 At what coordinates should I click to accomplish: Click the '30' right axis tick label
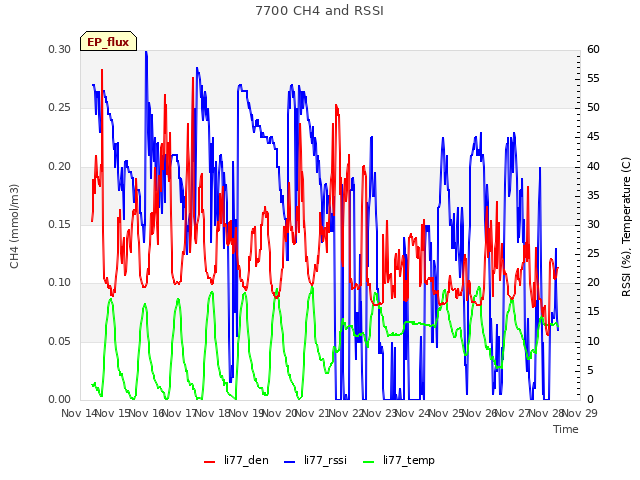click(x=593, y=224)
